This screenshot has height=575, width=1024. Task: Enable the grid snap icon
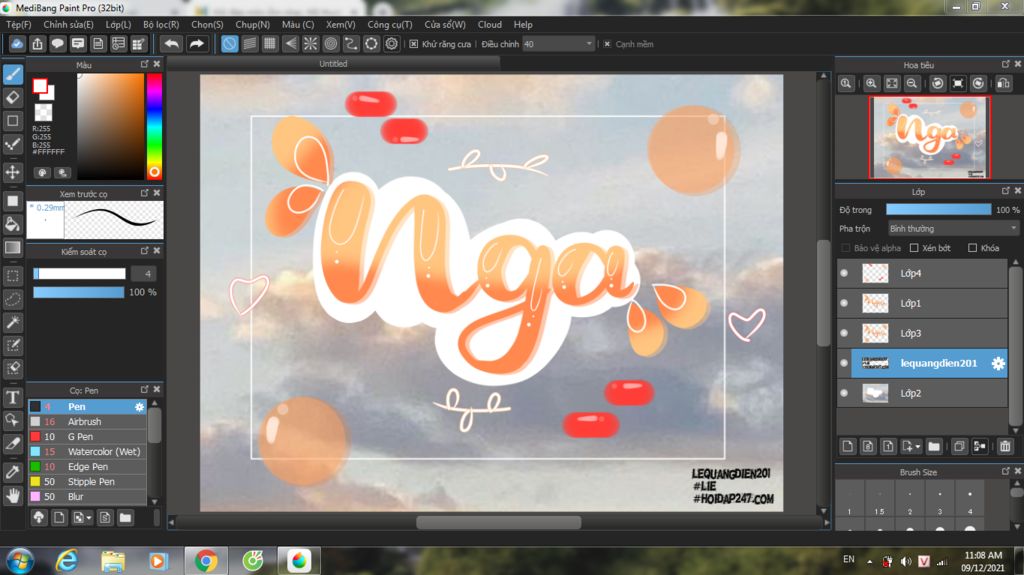coord(270,44)
